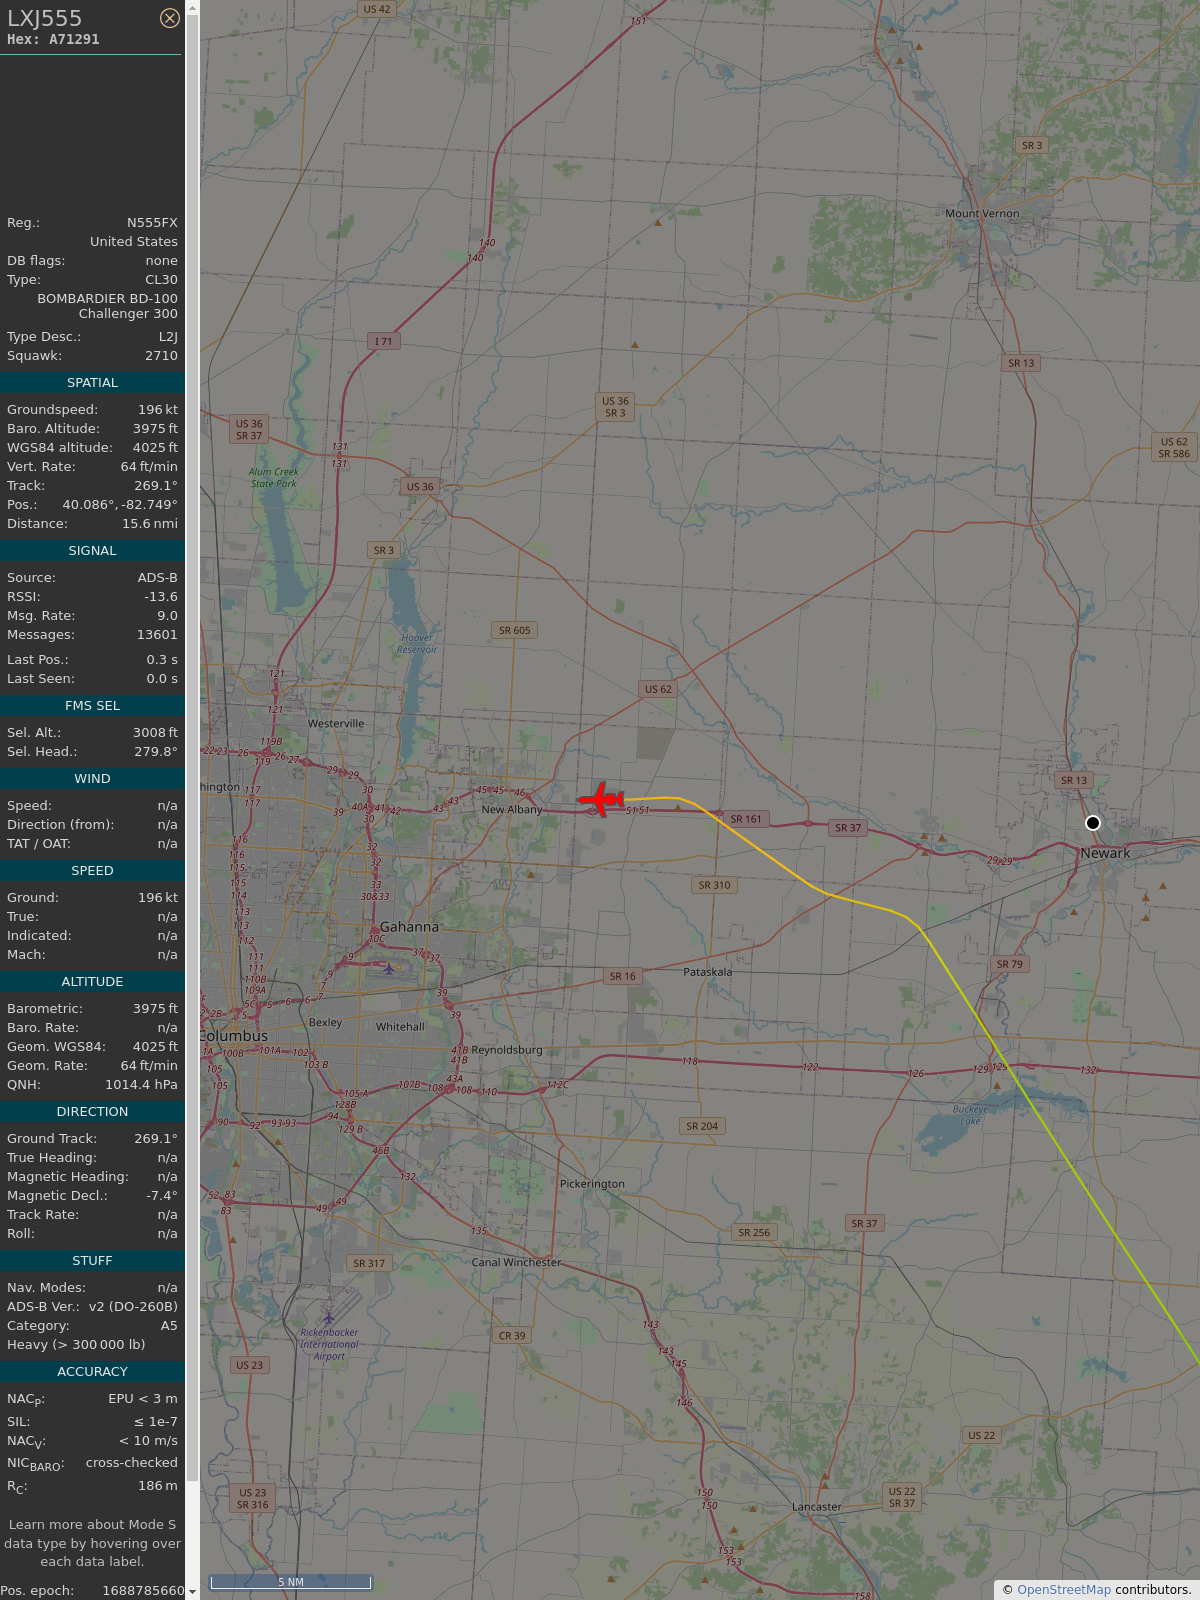Click the WIND section header
Screen dimensions: 1200x1600
(92, 779)
